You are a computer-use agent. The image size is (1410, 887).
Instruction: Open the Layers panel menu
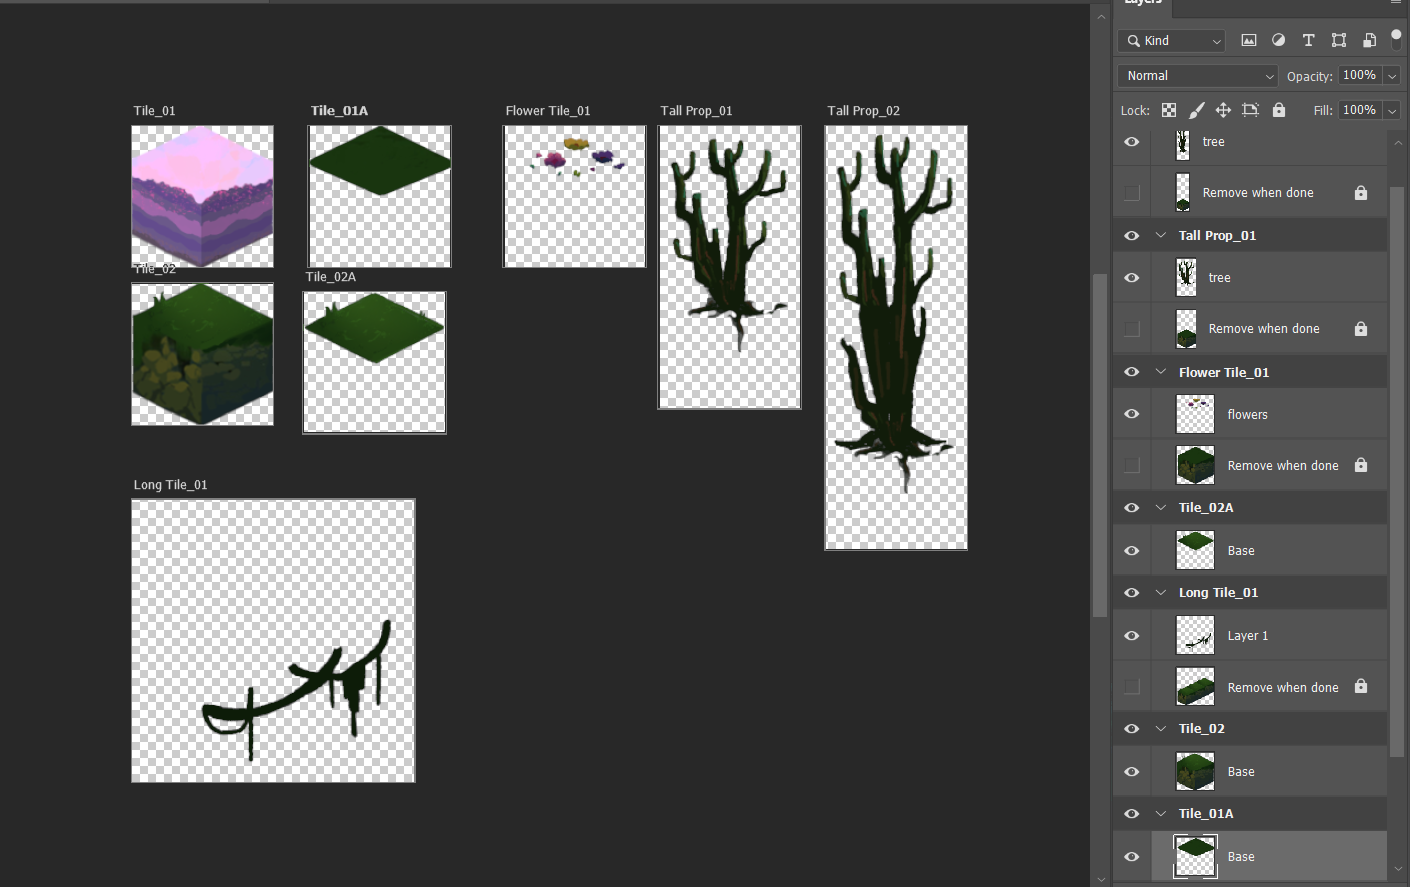click(1395, 3)
